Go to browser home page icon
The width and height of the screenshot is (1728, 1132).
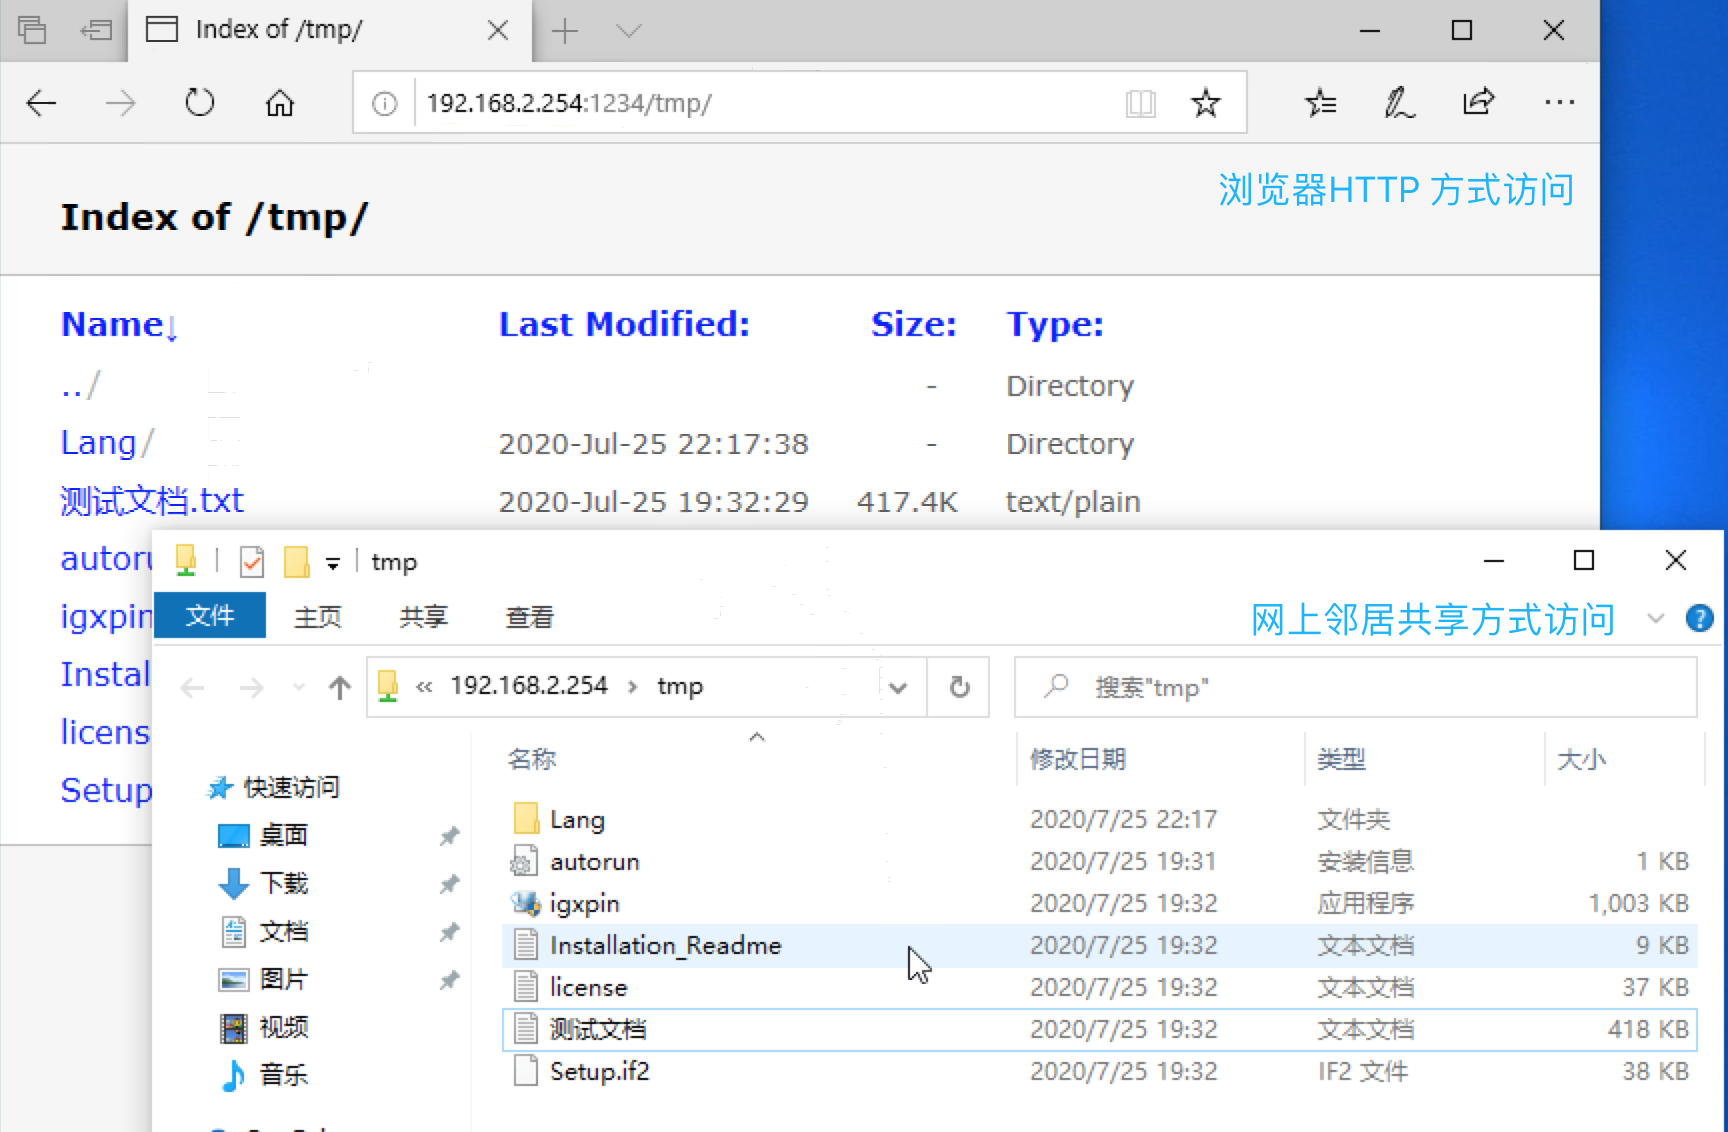280,103
